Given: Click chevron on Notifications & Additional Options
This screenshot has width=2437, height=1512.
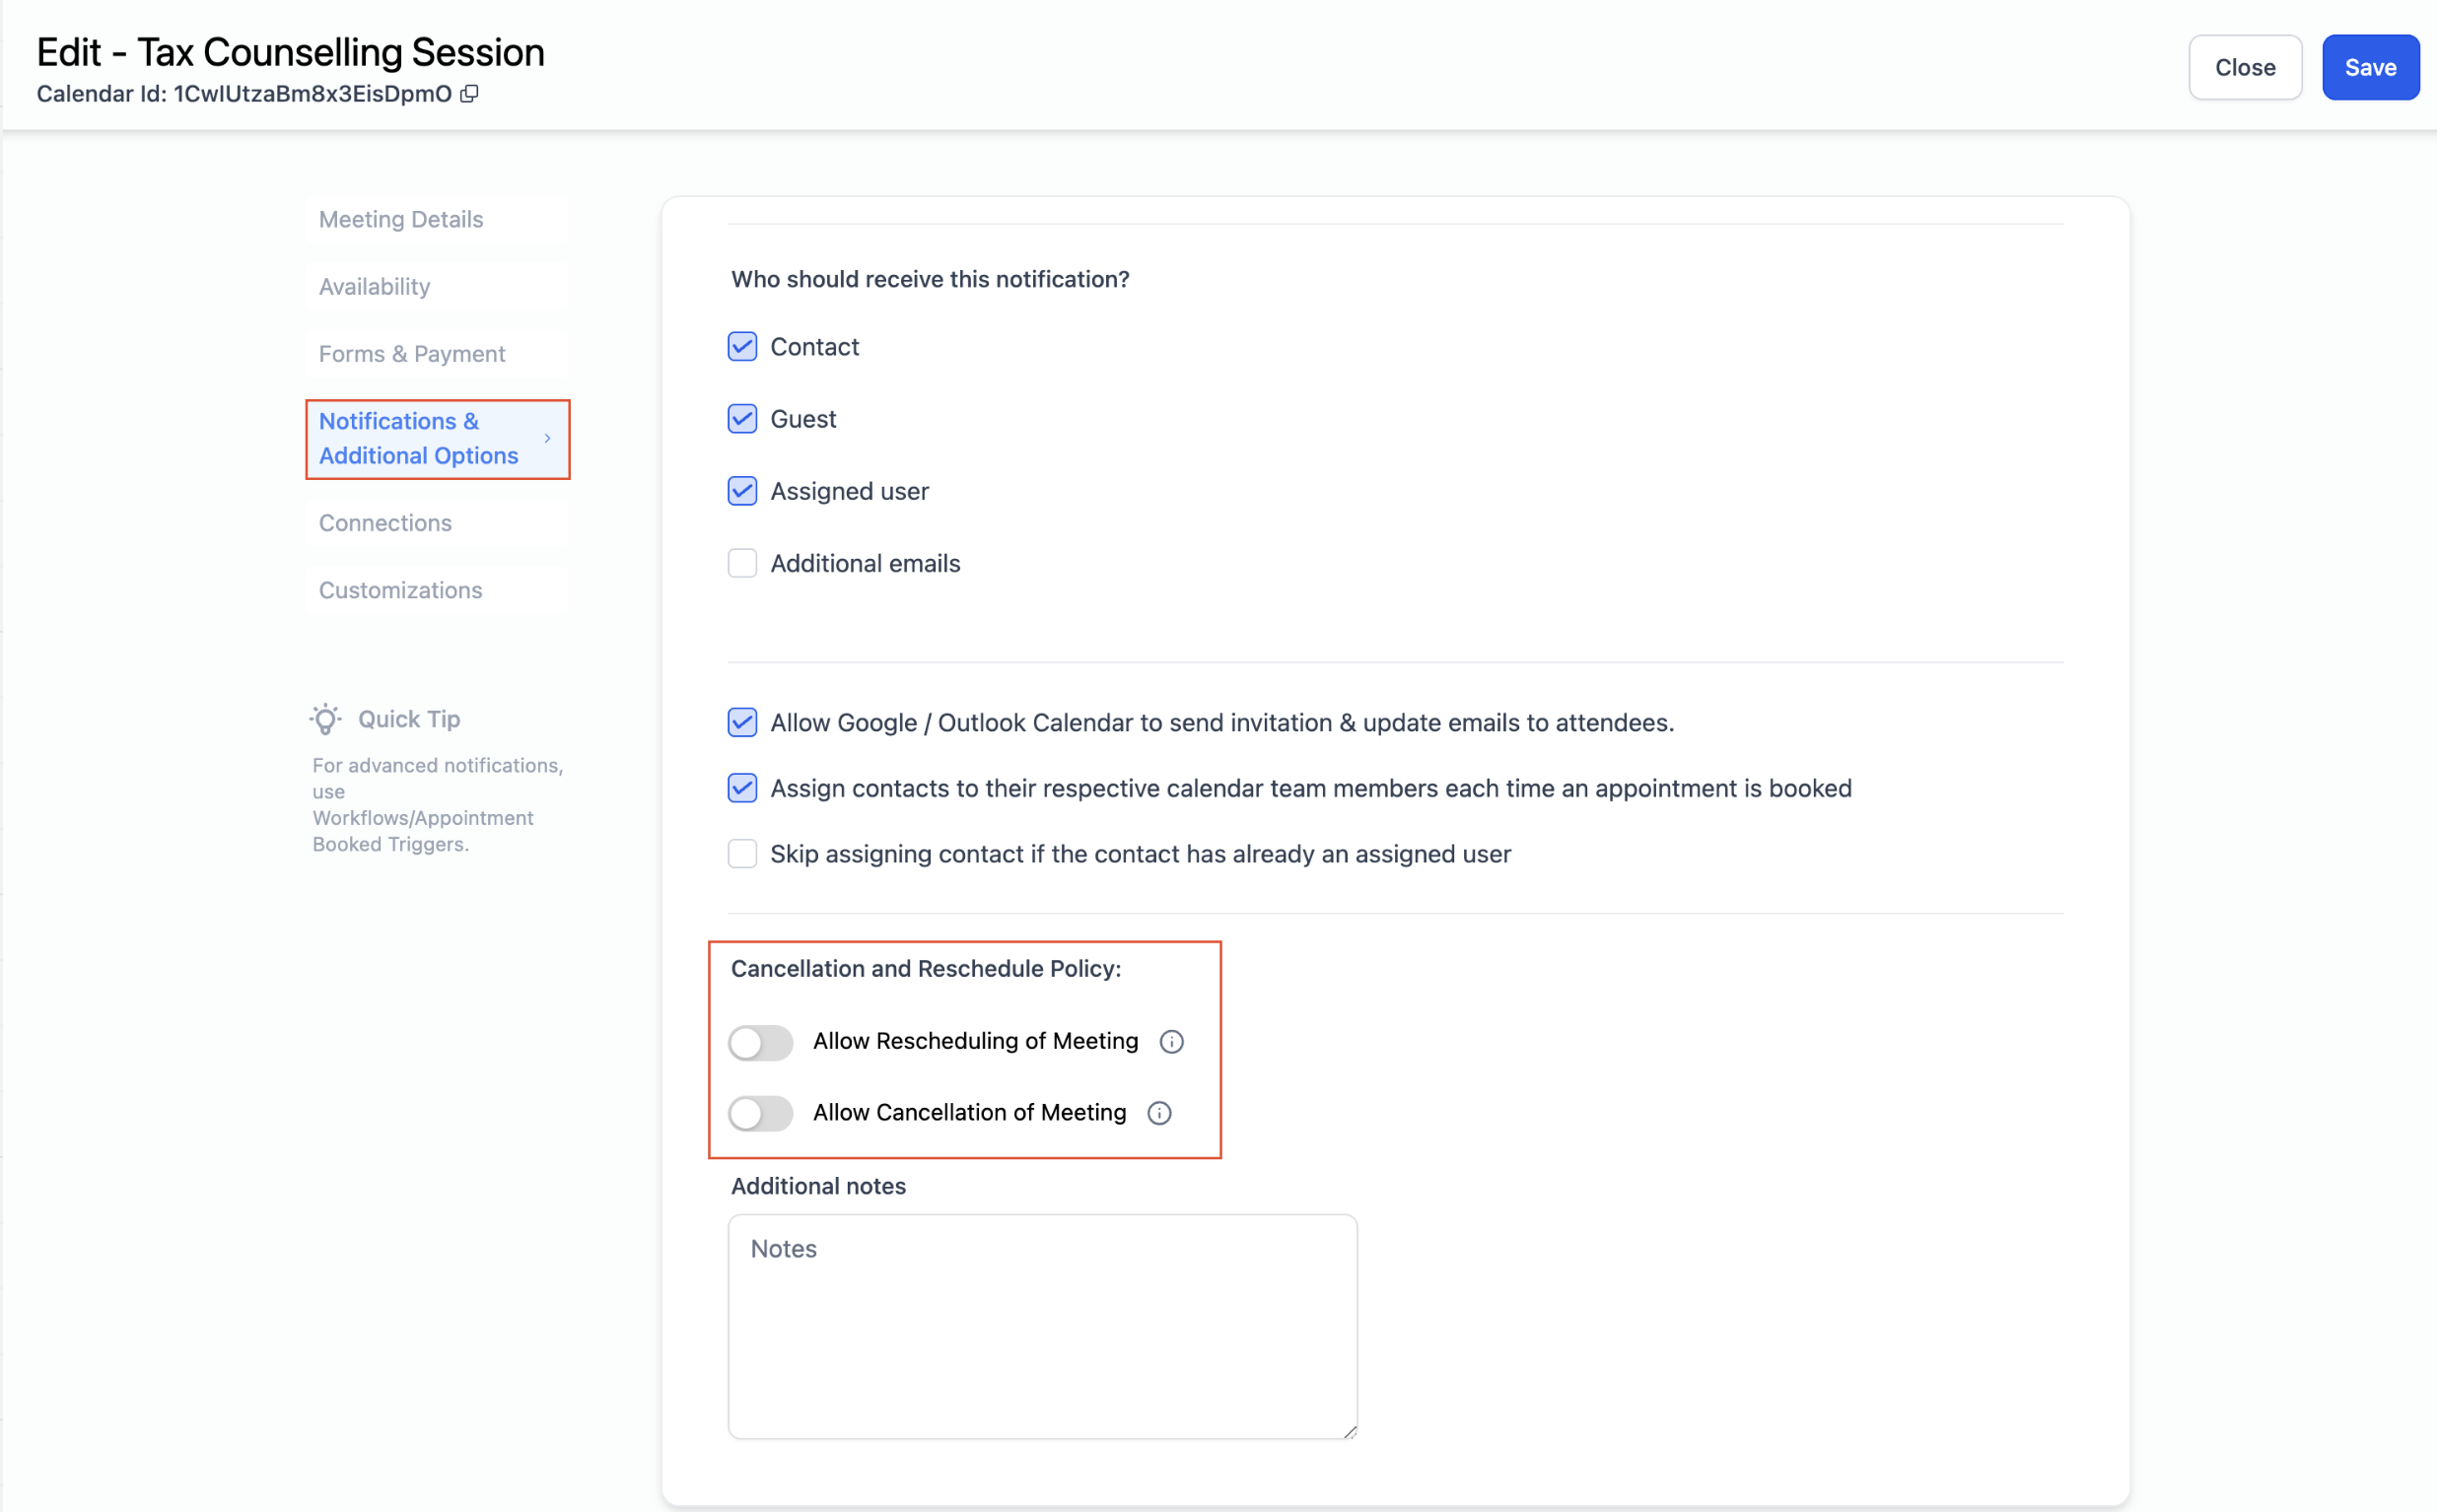Looking at the screenshot, I should (x=547, y=438).
